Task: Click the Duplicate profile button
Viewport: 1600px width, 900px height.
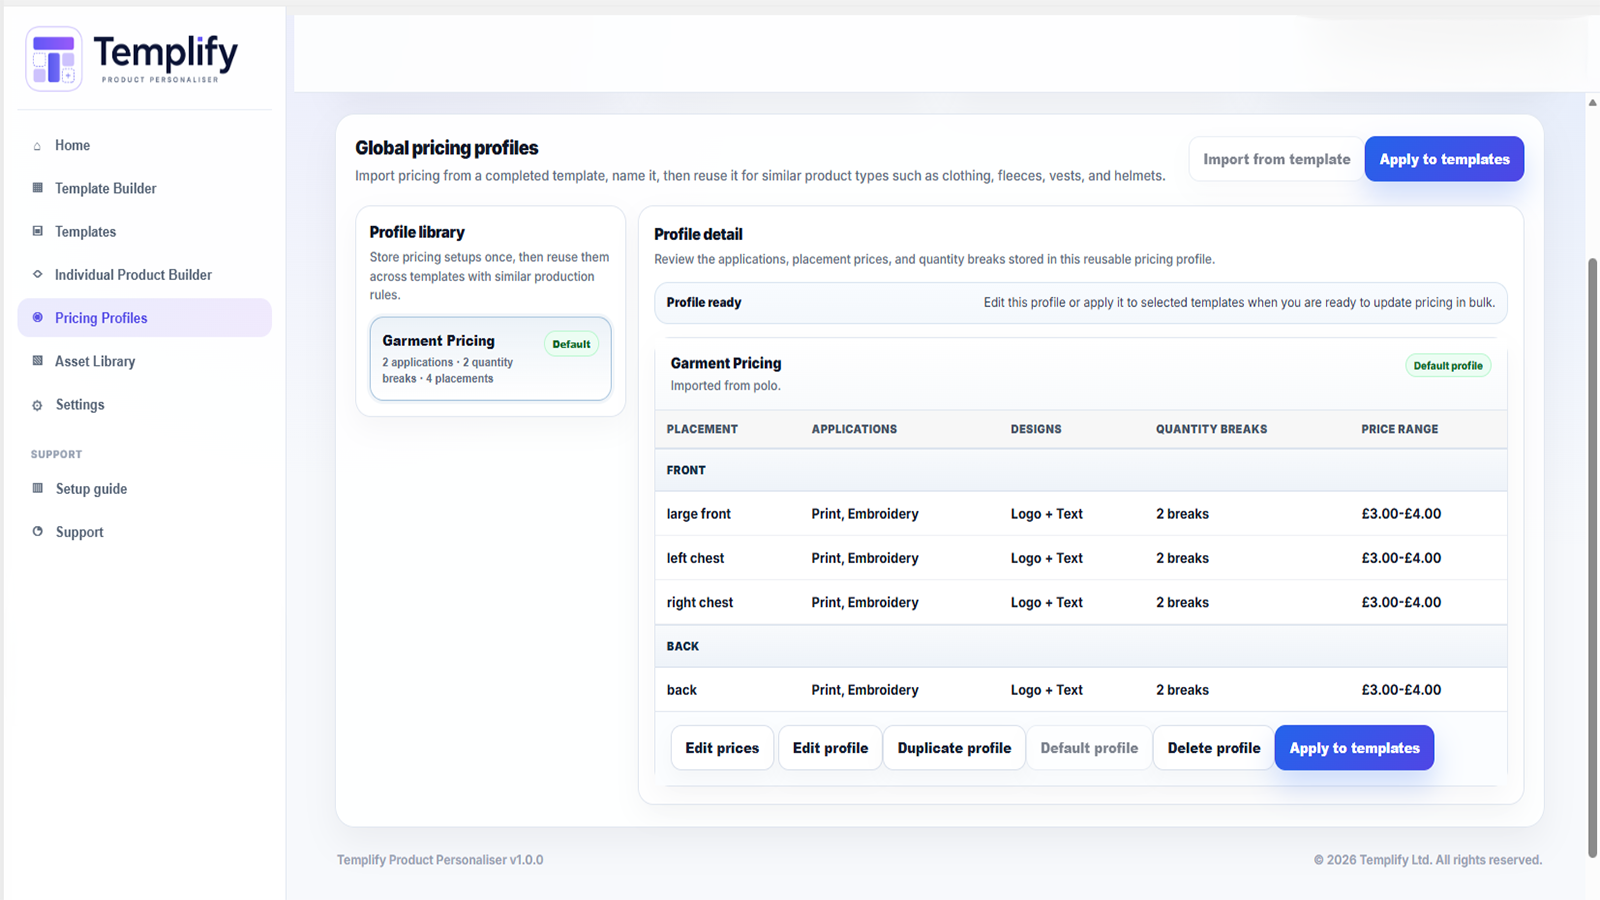Action: (x=954, y=748)
